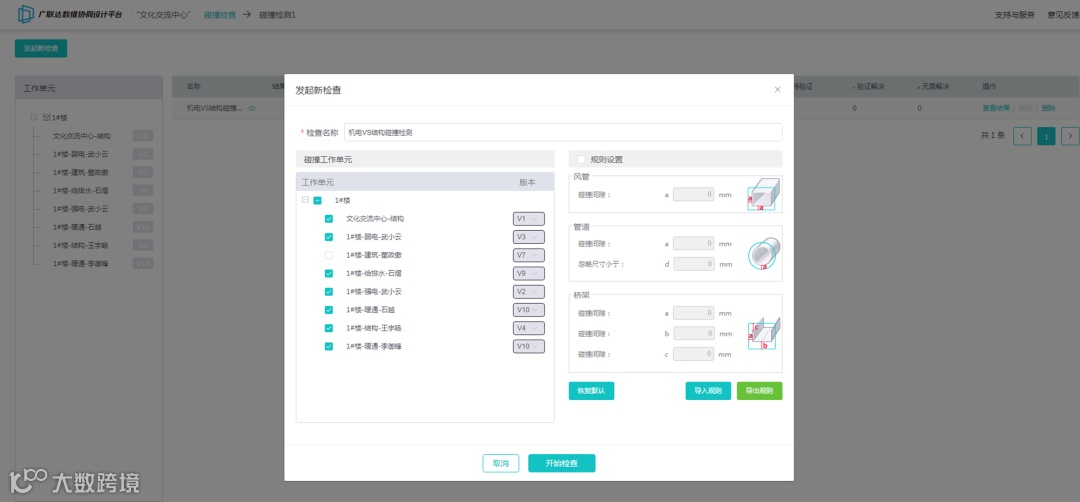
Task: Click the 发起新检查 button on background page
Action: click(41, 48)
